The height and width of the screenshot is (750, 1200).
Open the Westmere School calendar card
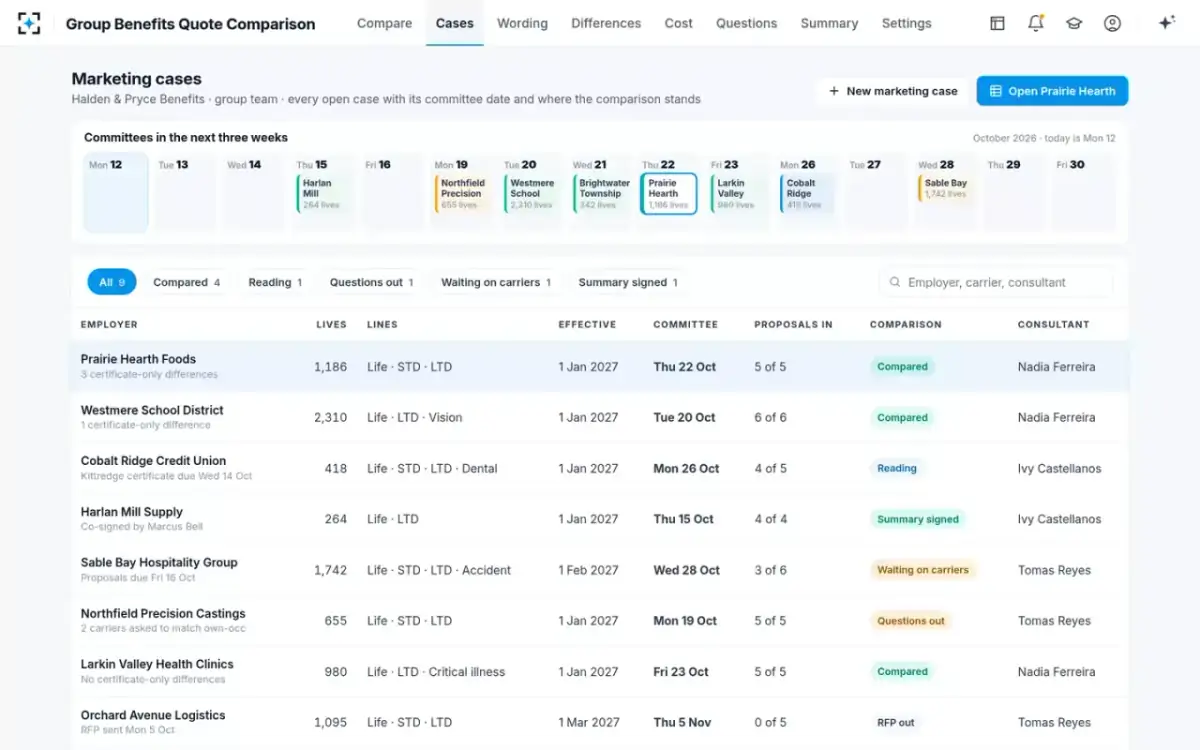tap(532, 193)
